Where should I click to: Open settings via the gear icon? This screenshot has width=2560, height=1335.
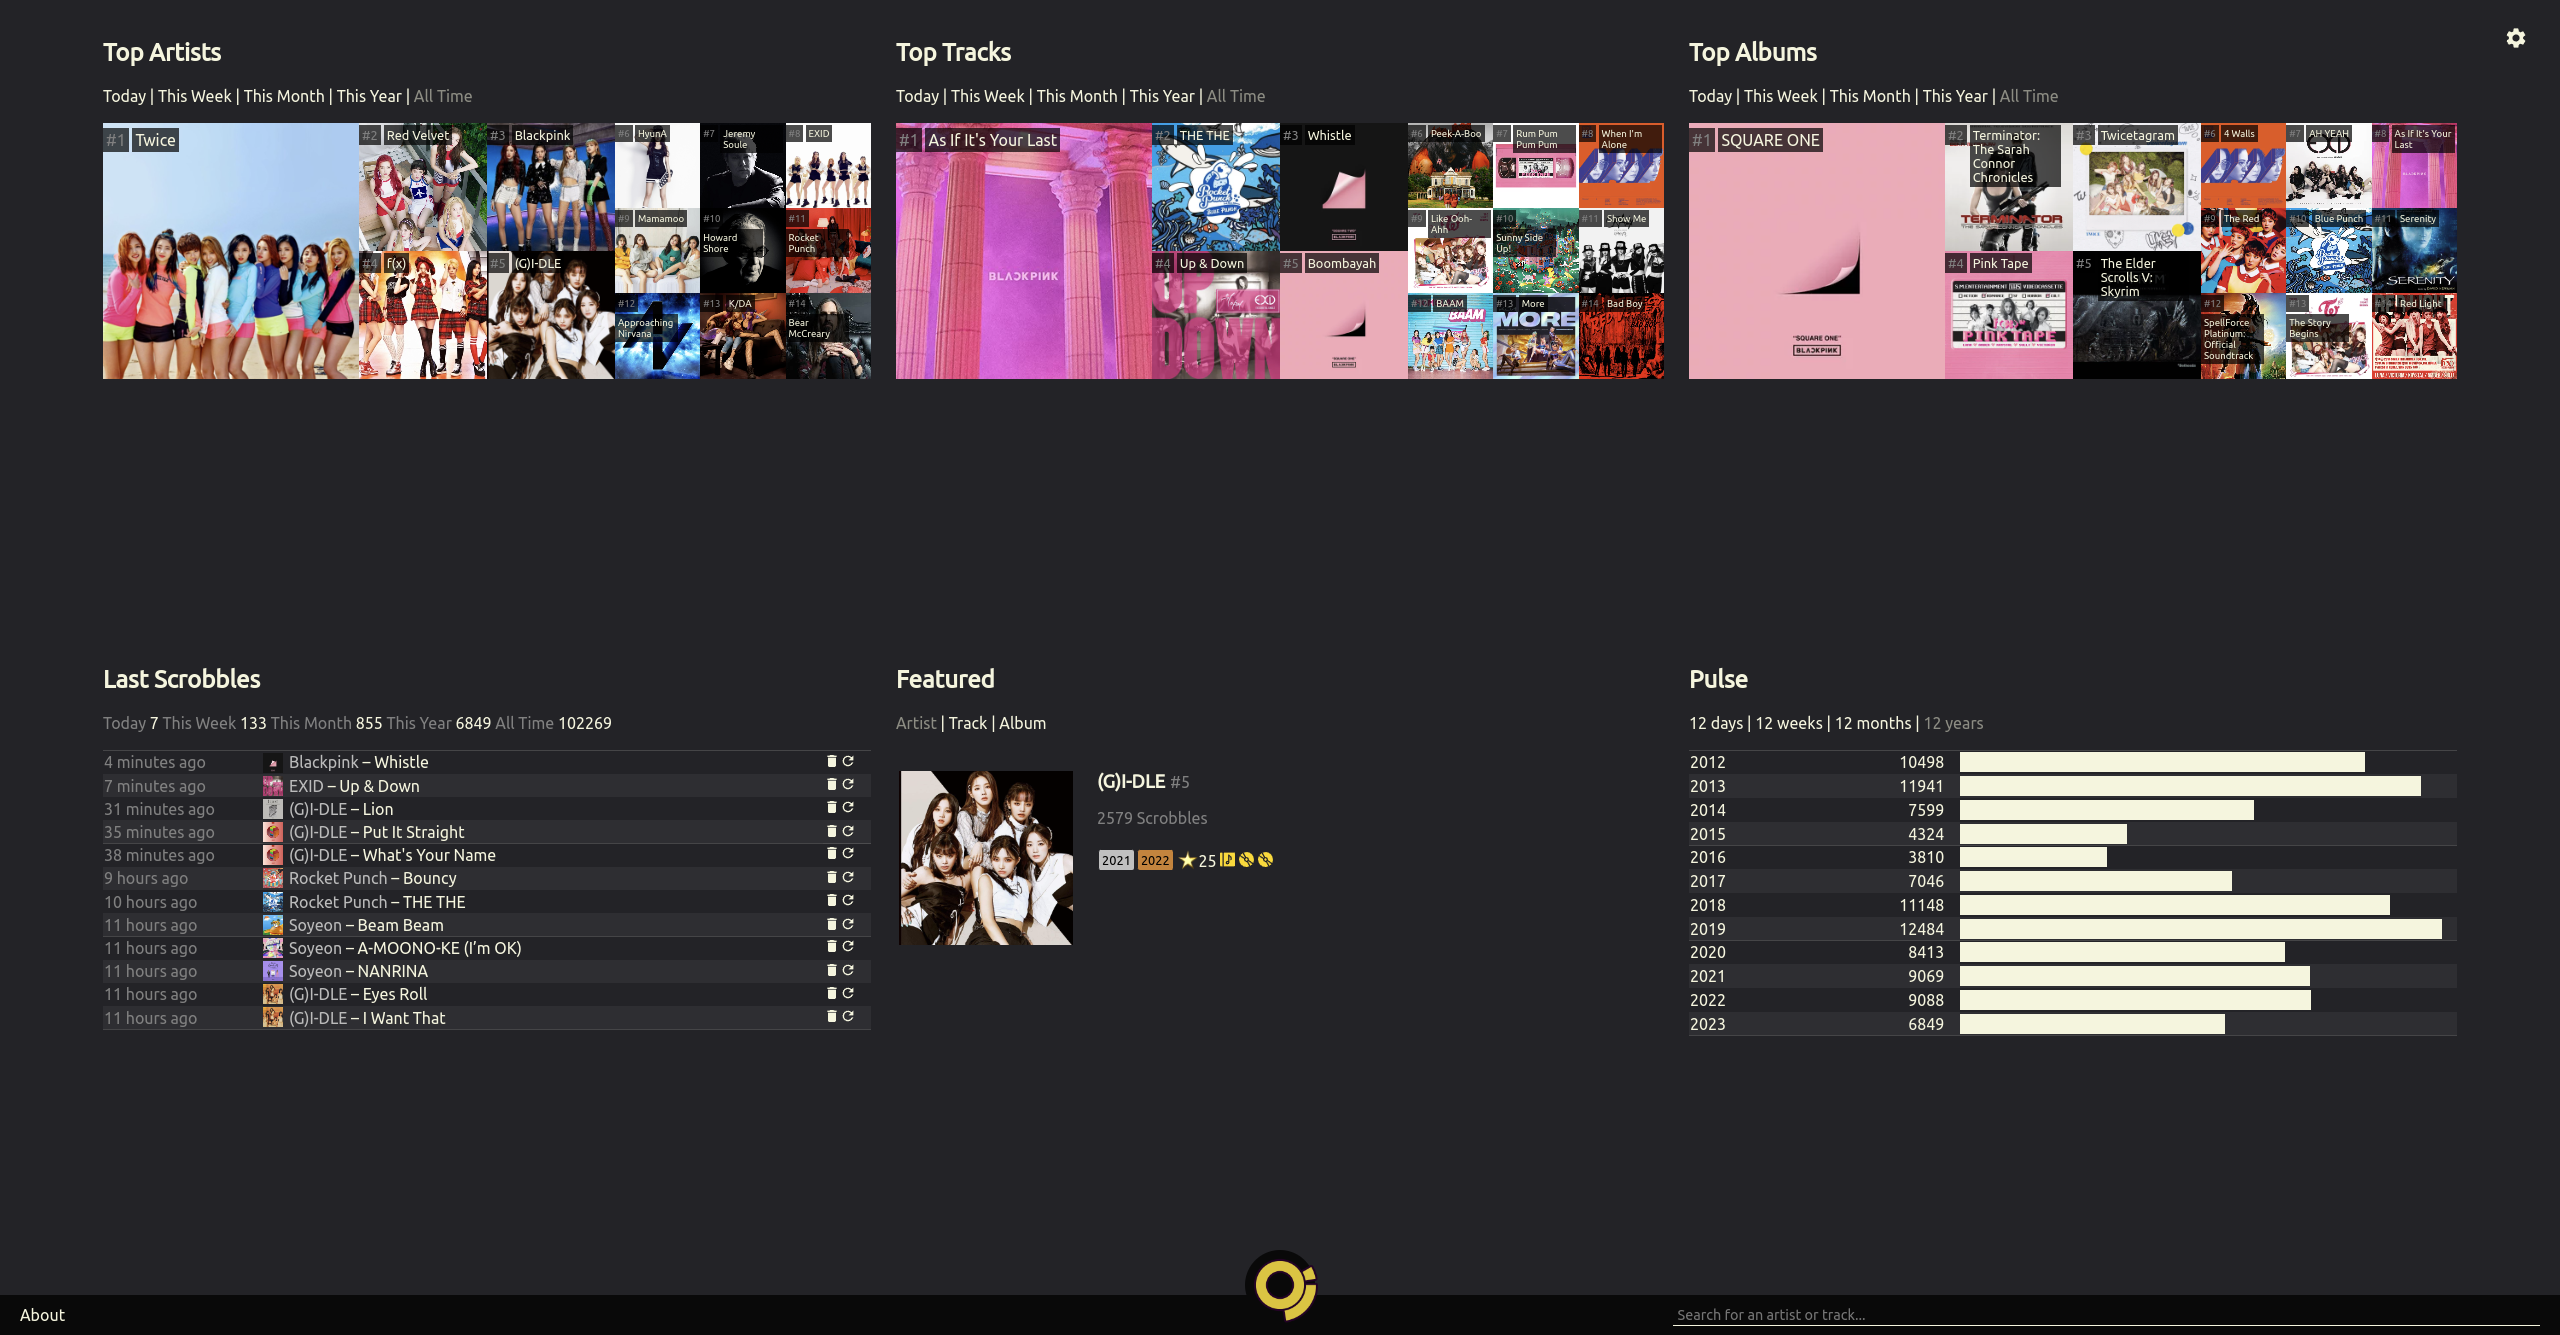tap(2515, 38)
